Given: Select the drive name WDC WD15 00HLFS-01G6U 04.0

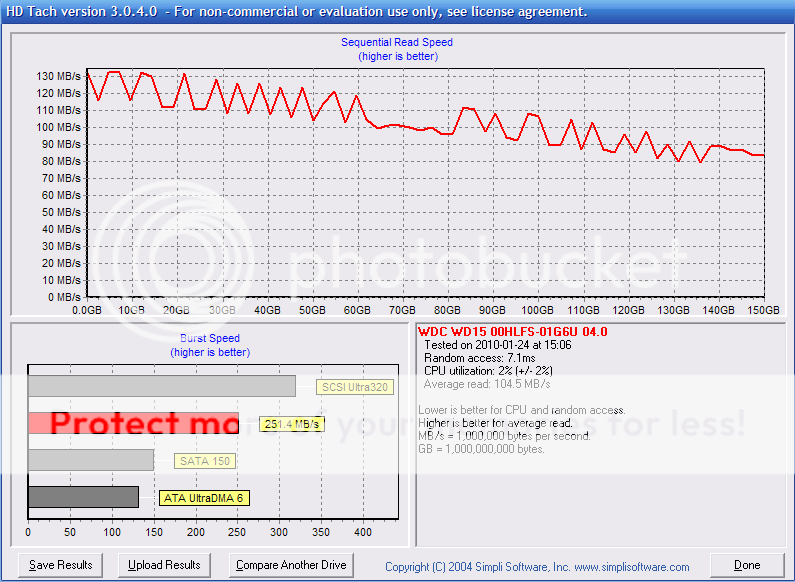Looking at the screenshot, I should (513, 332).
